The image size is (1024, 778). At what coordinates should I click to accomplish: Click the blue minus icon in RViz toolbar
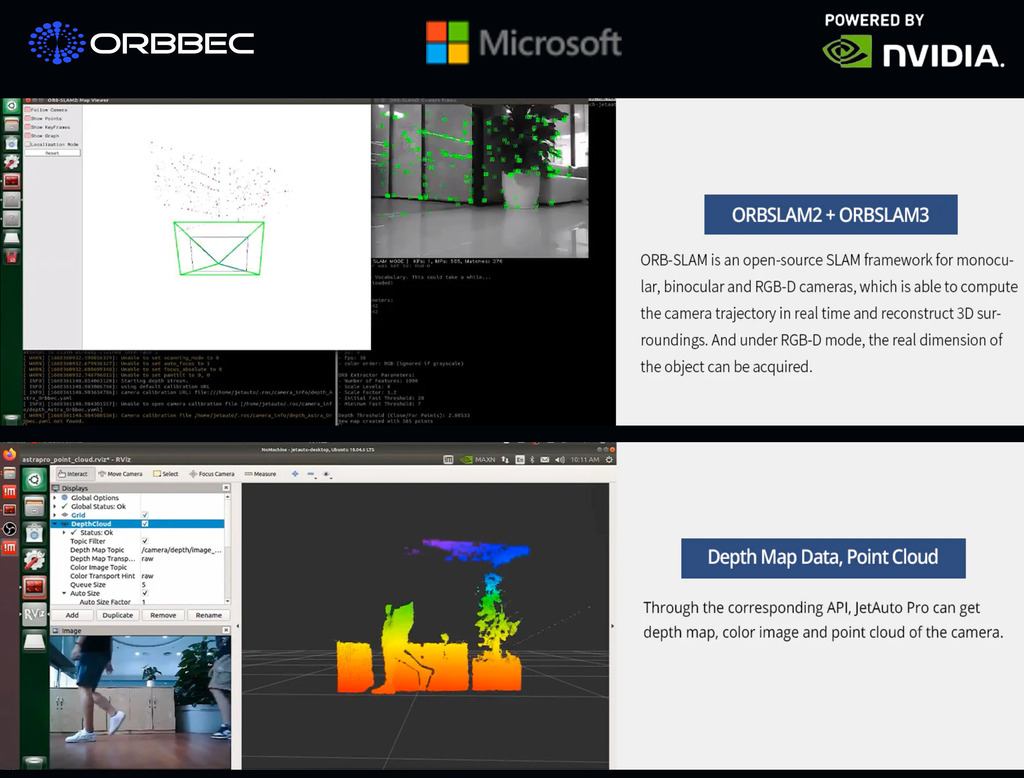pyautogui.click(x=311, y=474)
